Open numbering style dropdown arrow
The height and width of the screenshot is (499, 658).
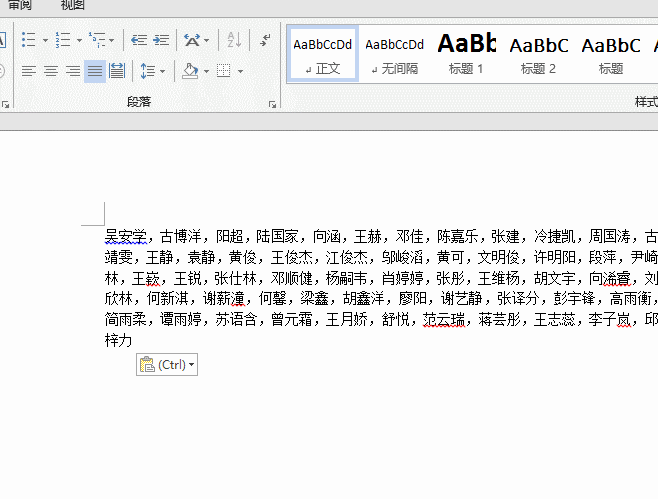point(79,40)
